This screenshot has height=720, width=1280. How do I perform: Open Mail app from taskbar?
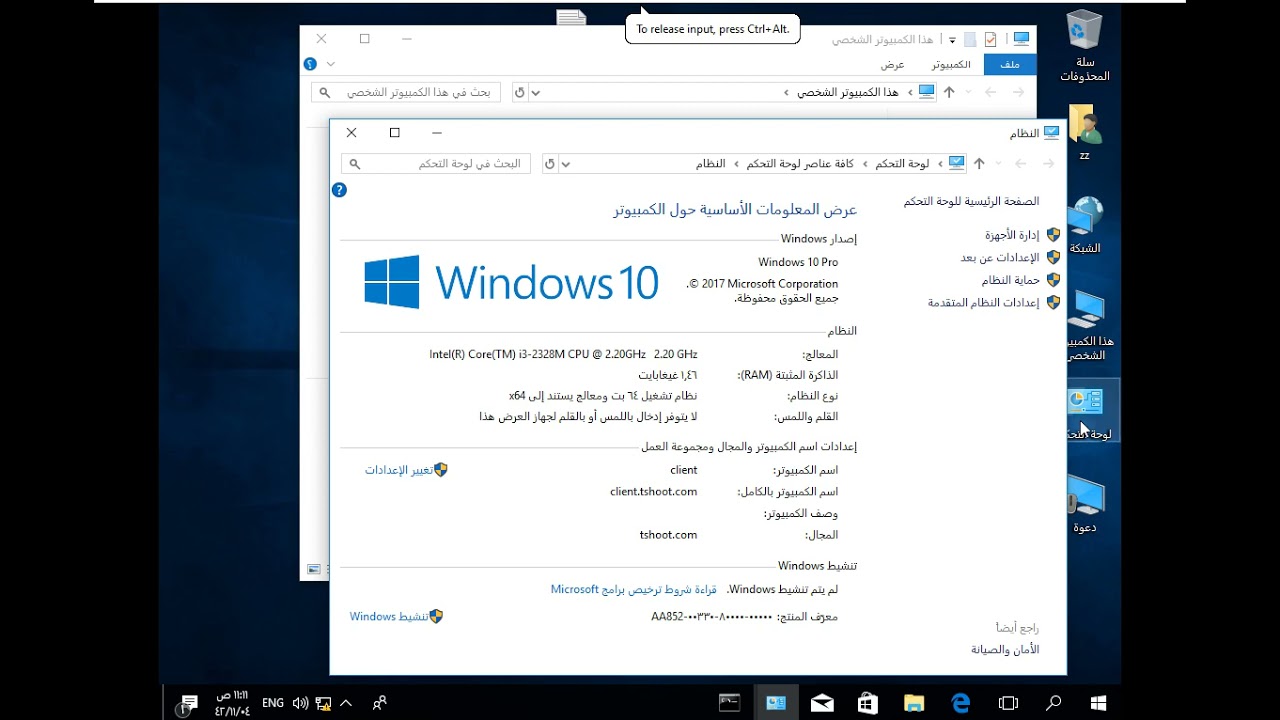click(x=822, y=703)
